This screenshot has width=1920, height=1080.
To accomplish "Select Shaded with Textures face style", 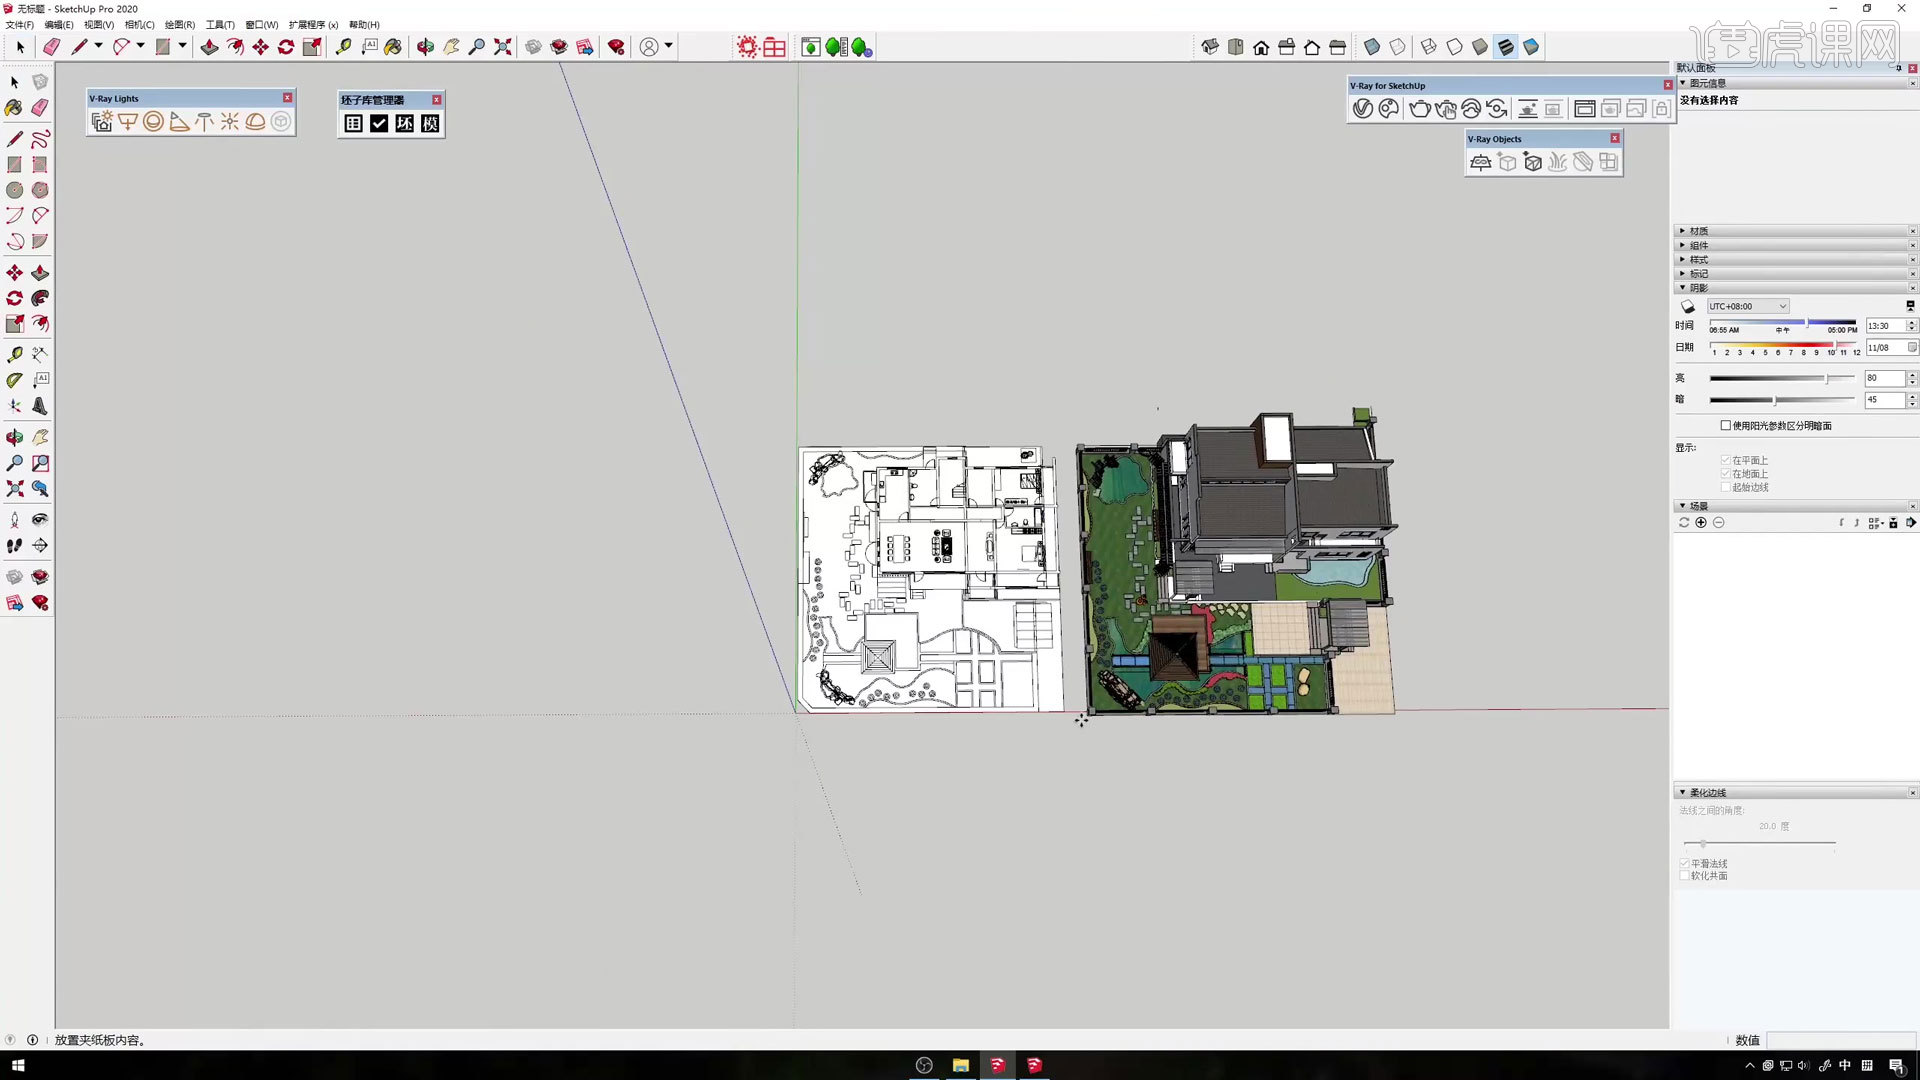I will click(1506, 47).
